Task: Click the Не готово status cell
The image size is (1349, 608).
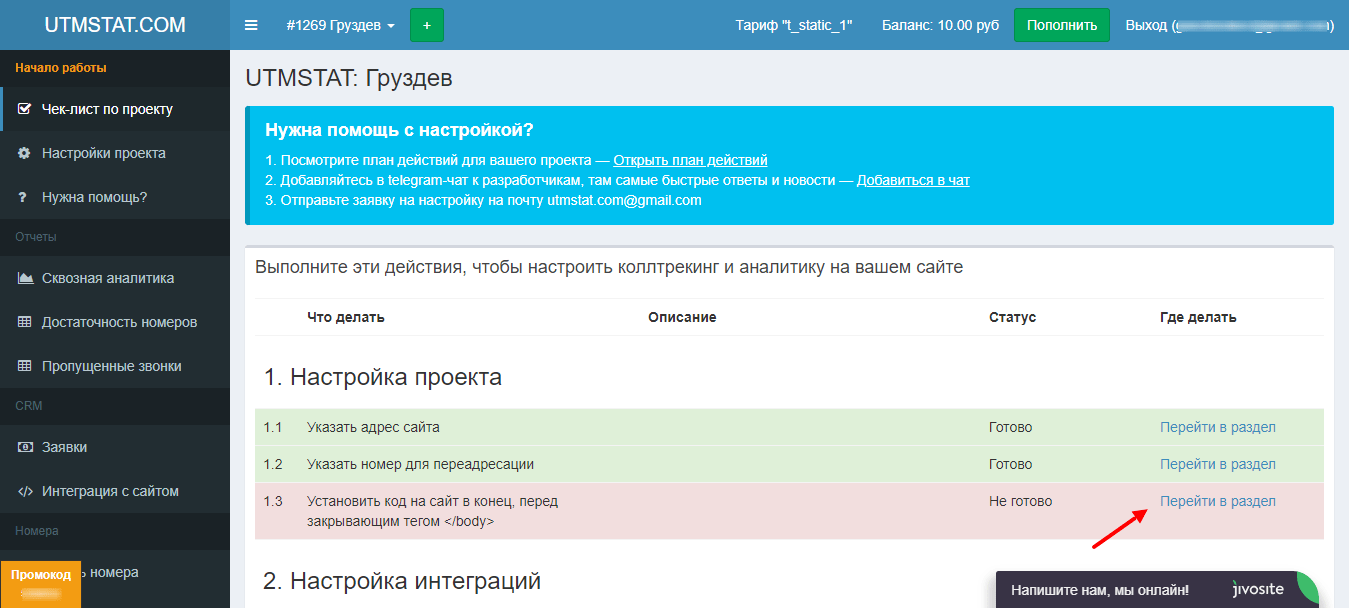Action: pyautogui.click(x=1020, y=501)
